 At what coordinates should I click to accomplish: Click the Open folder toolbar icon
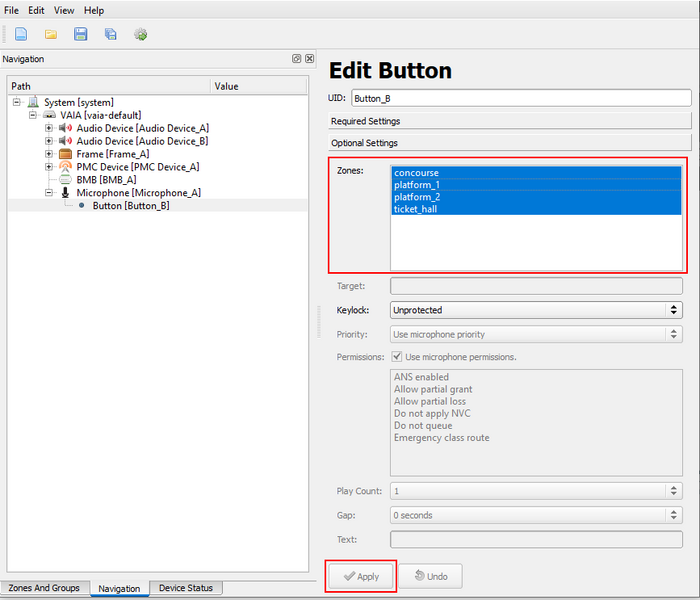pos(51,34)
